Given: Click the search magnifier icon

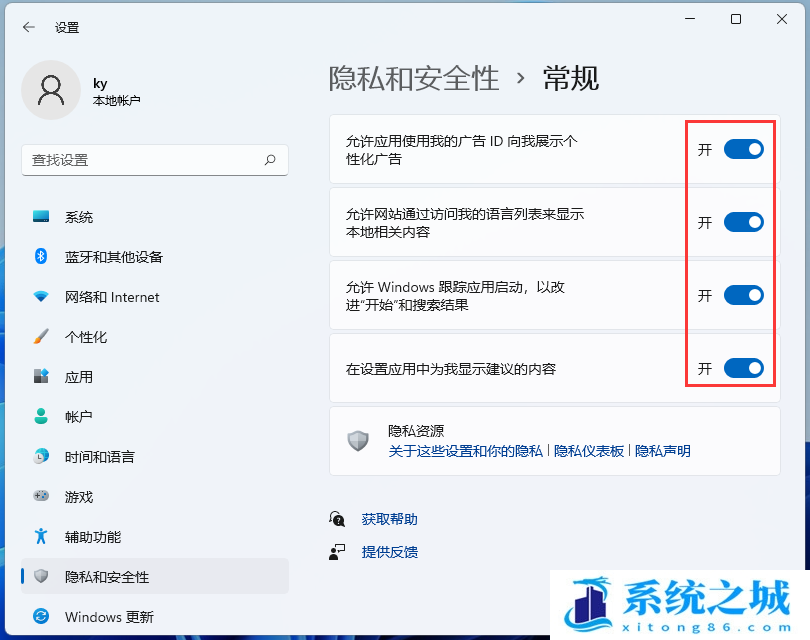Looking at the screenshot, I should 270,160.
